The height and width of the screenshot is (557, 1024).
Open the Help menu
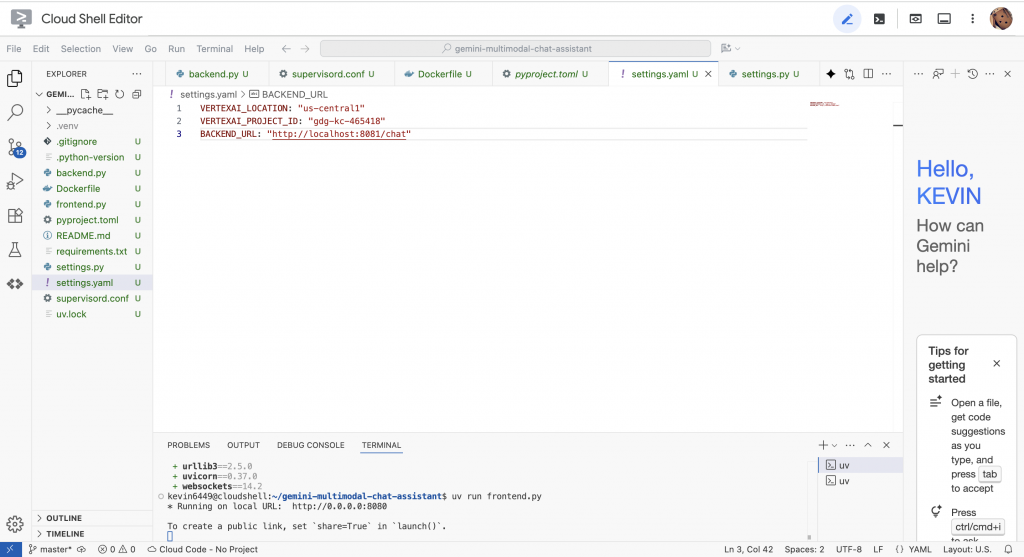click(x=254, y=49)
